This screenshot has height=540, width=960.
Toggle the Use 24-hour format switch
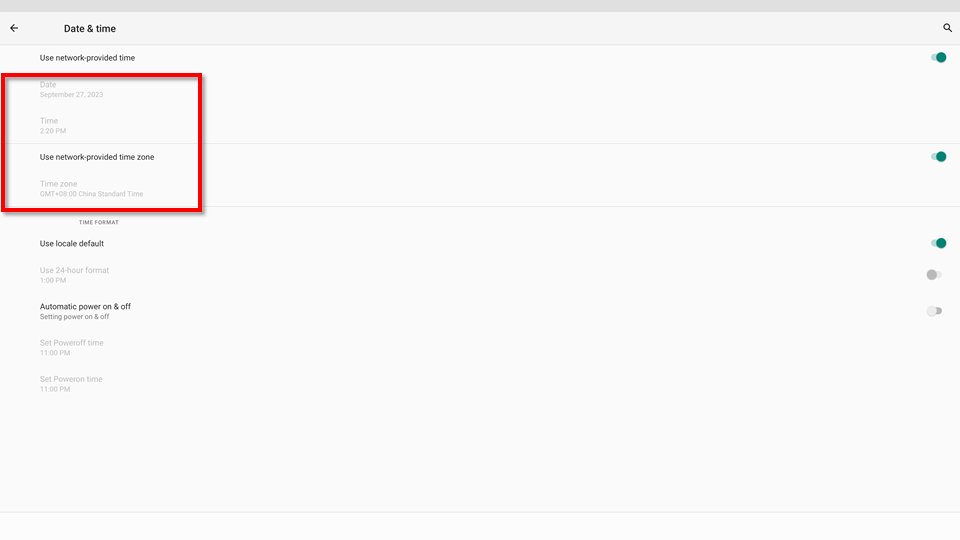(933, 274)
